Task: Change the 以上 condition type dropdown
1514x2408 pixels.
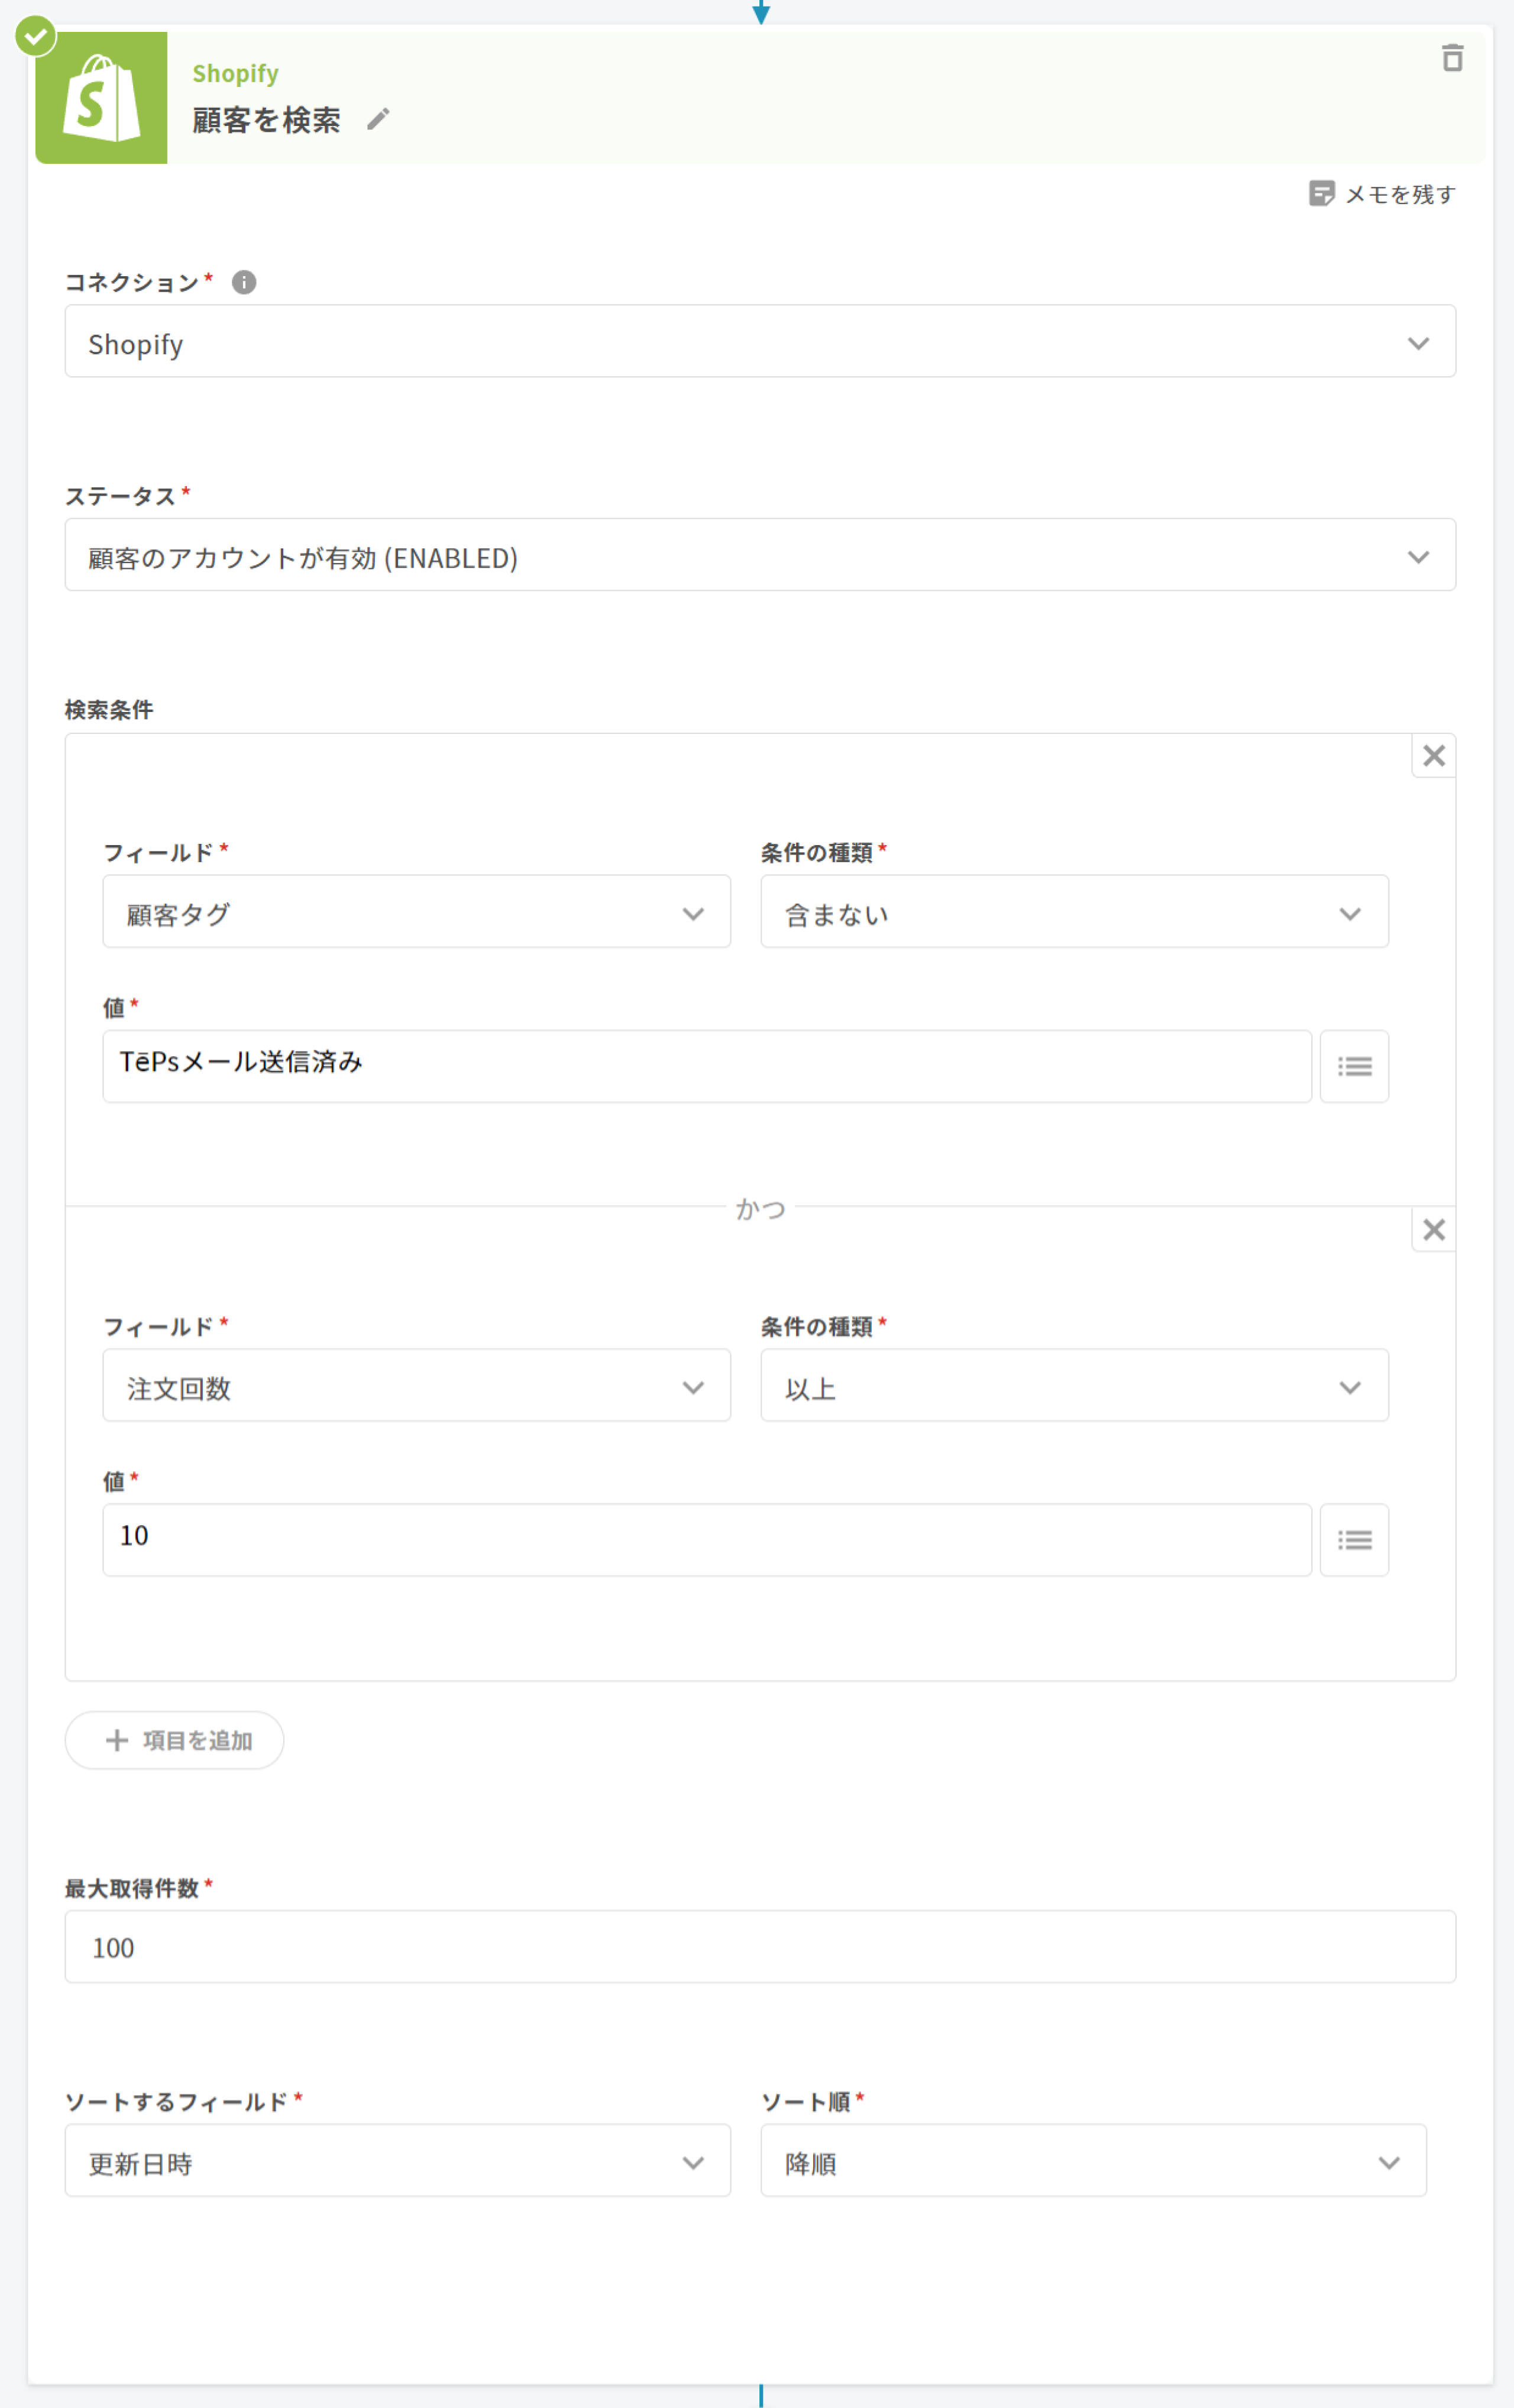Action: coord(1074,1386)
